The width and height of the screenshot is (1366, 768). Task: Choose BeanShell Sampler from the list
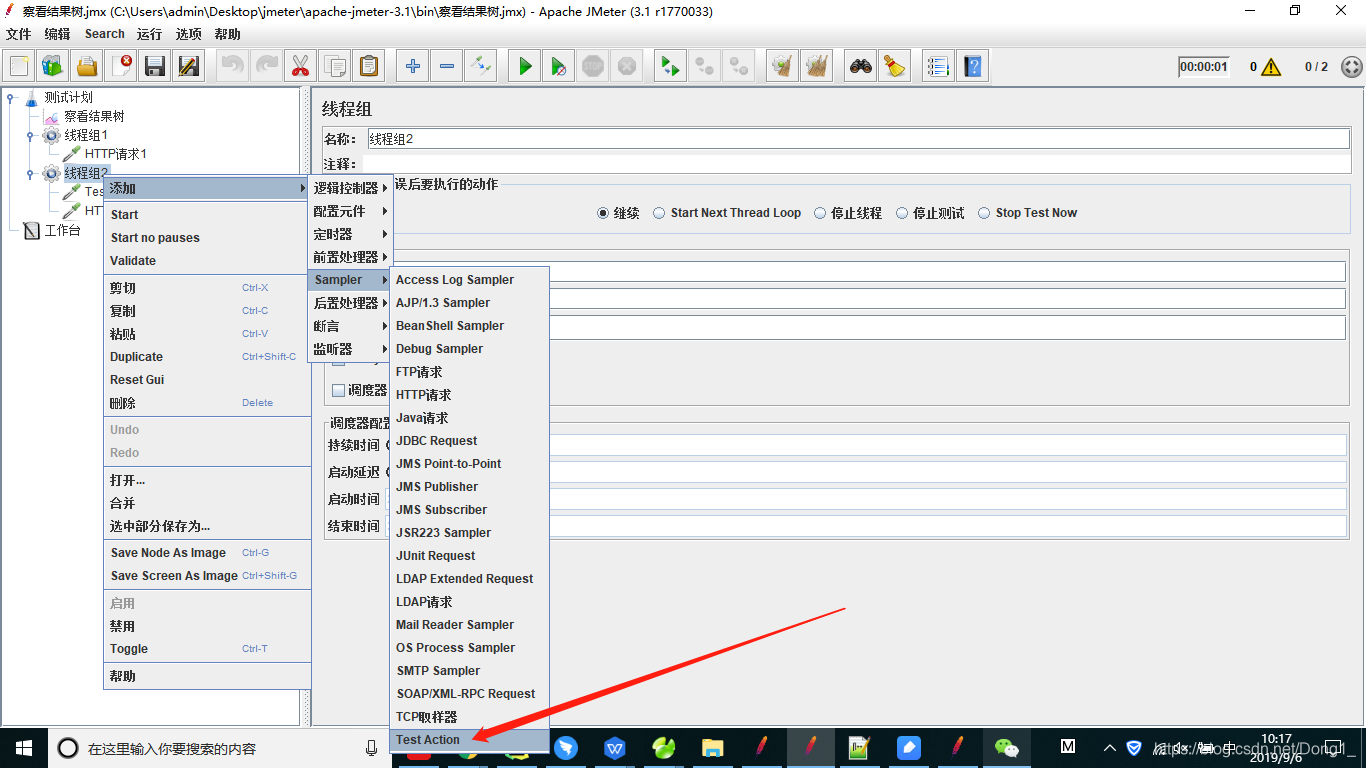pyautogui.click(x=469, y=326)
